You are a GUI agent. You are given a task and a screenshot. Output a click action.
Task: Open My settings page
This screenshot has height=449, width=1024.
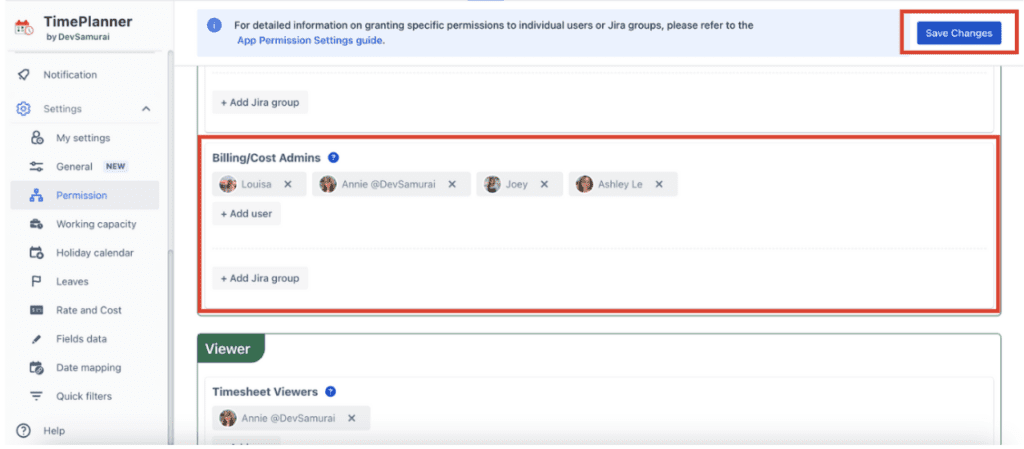(x=85, y=138)
